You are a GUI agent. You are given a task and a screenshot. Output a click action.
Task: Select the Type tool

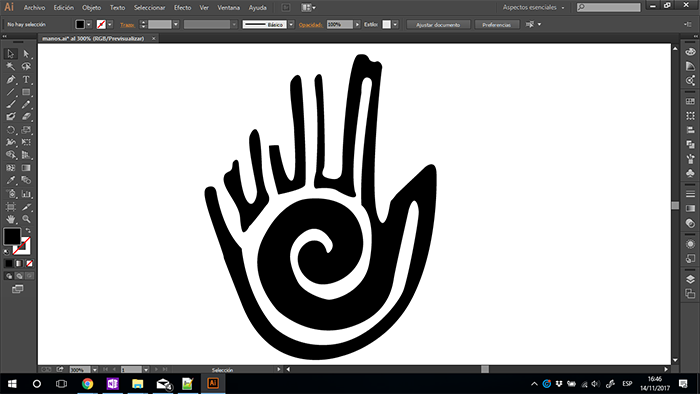[26, 79]
